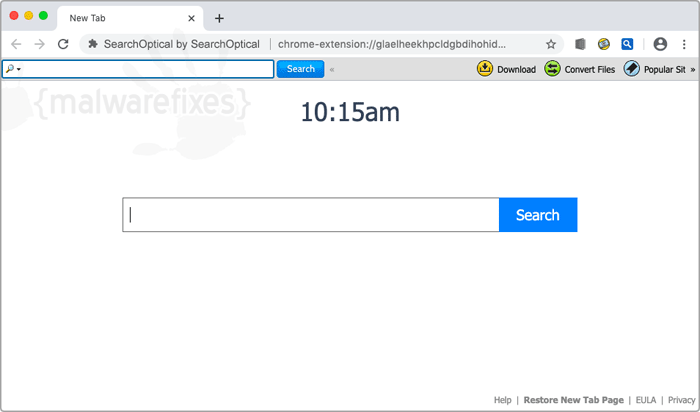This screenshot has height=412, width=700.
Task: Reload the current page
Action: click(63, 44)
